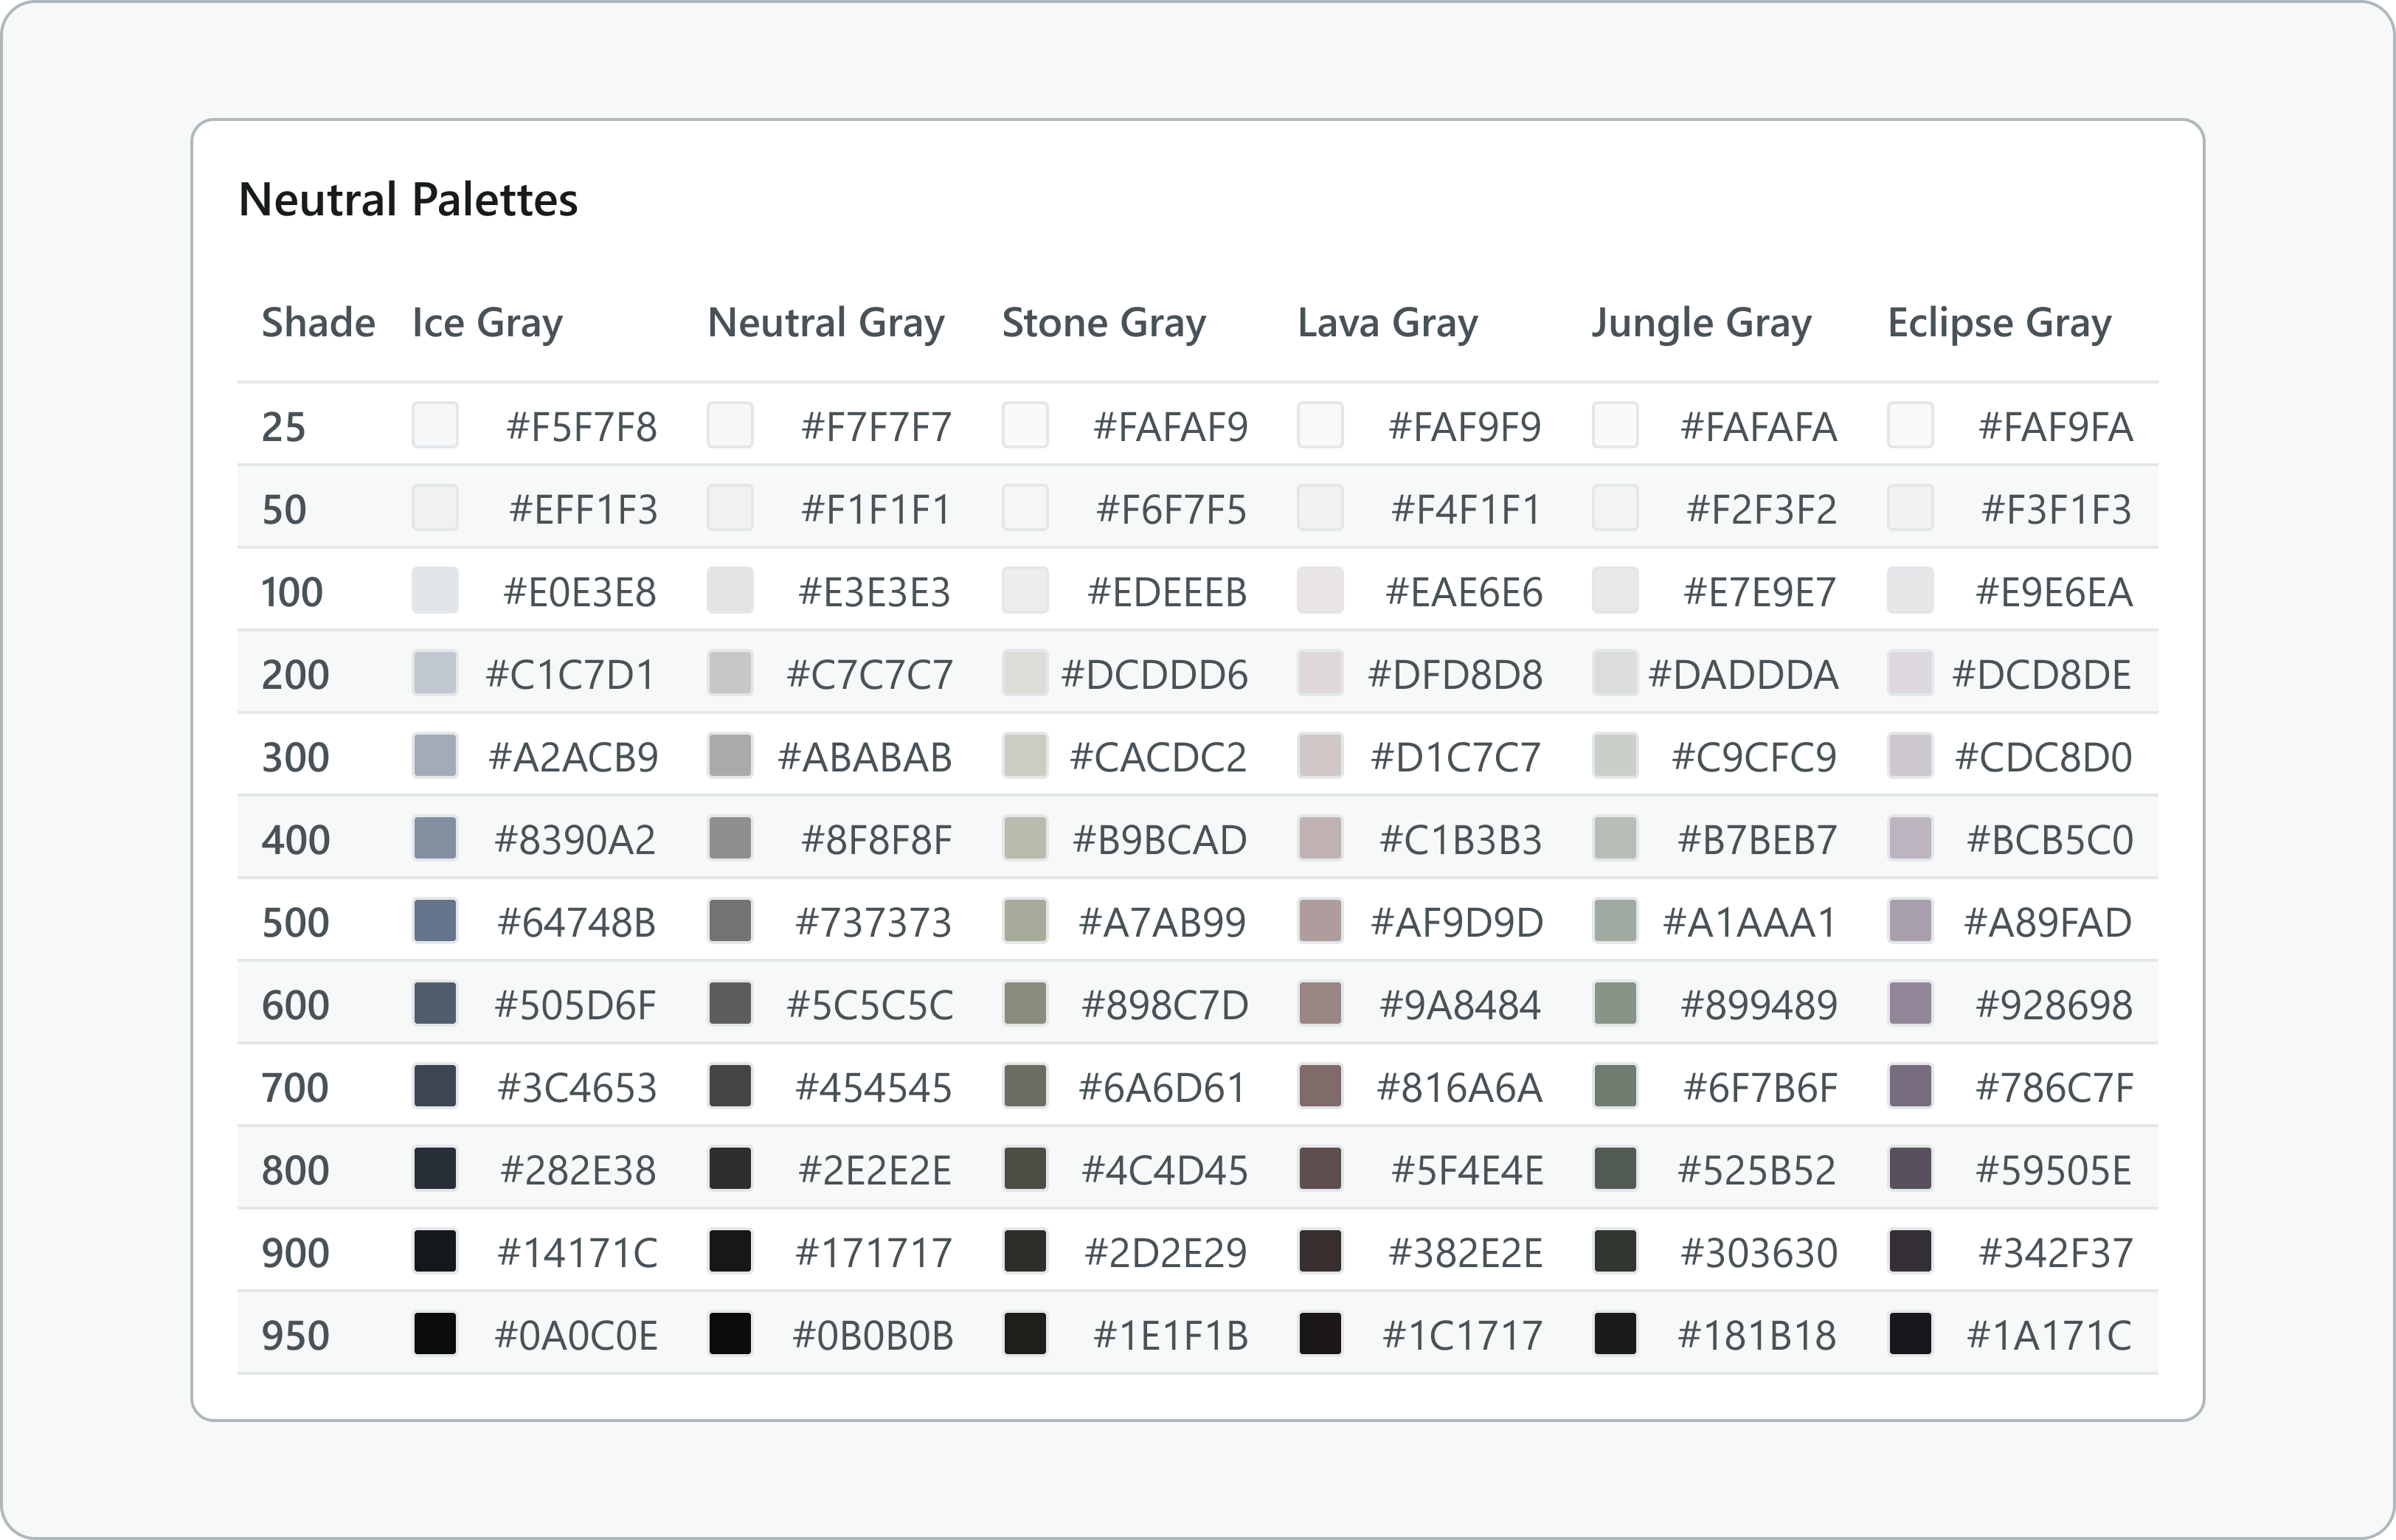
Task: Select the Lava Gray 500 swatch #AF9D9D
Action: (x=1320, y=921)
